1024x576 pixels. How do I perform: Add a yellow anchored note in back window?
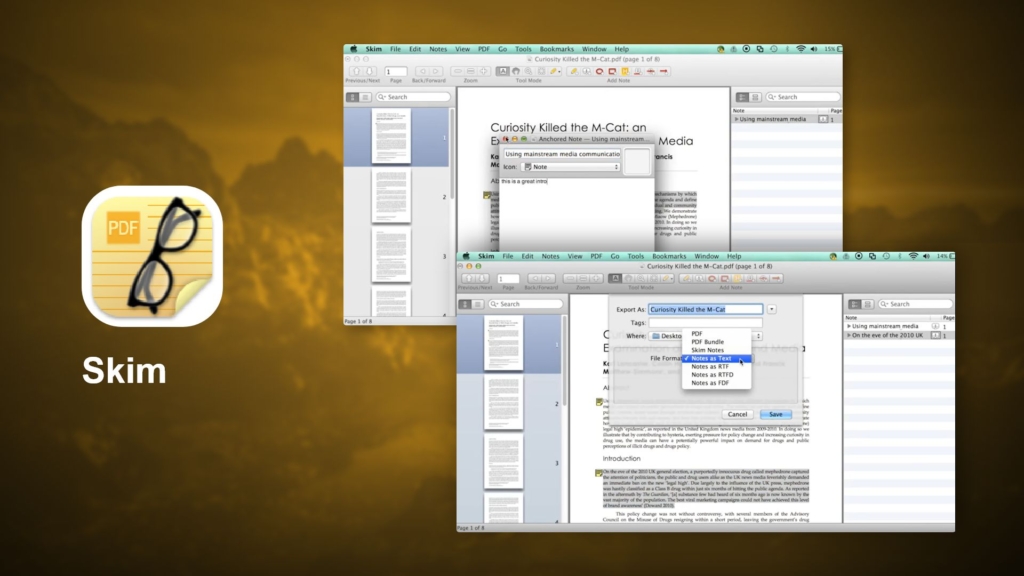pos(625,71)
